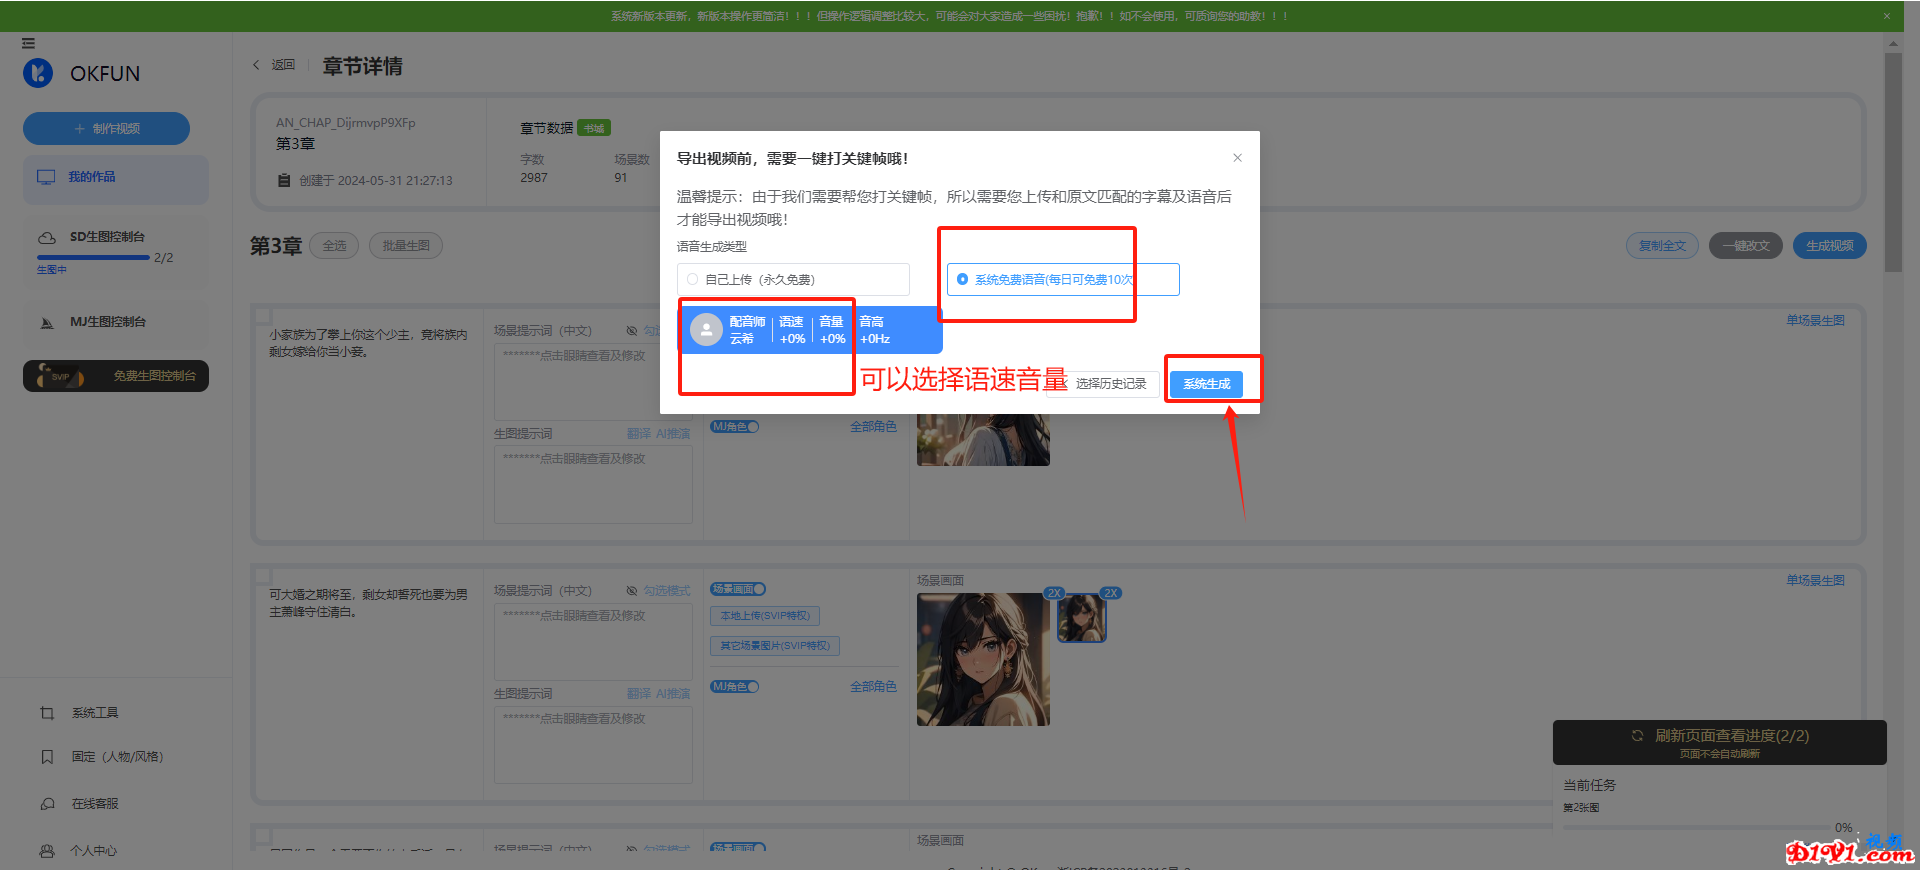Click the 本地上传(SVIP特权) button
This screenshot has height=870, width=1920.
(765, 616)
